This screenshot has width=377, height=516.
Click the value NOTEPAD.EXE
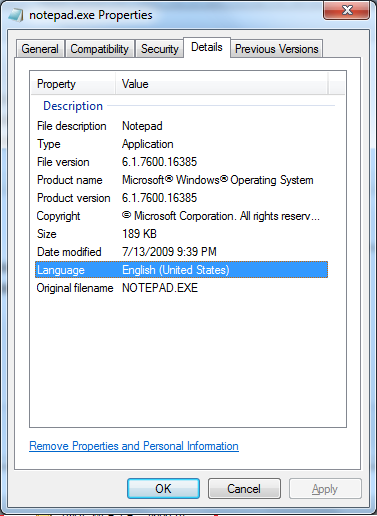[160, 288]
